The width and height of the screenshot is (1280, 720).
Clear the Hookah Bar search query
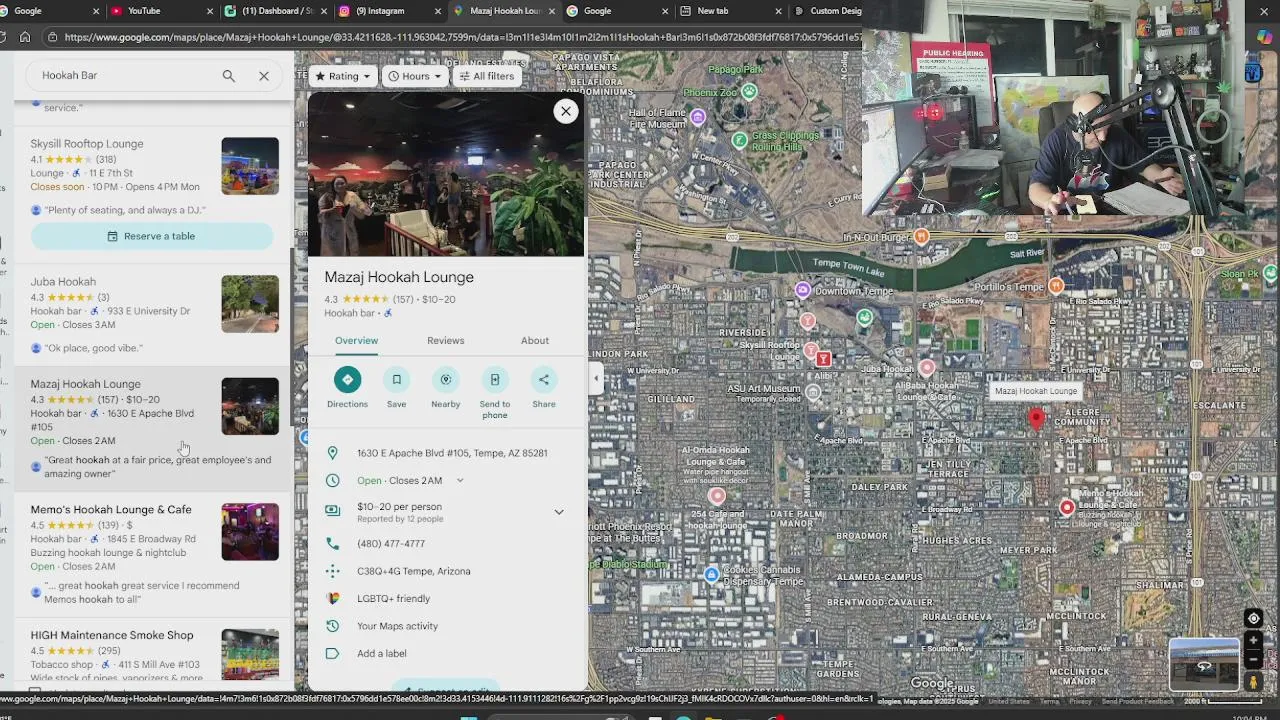click(264, 76)
